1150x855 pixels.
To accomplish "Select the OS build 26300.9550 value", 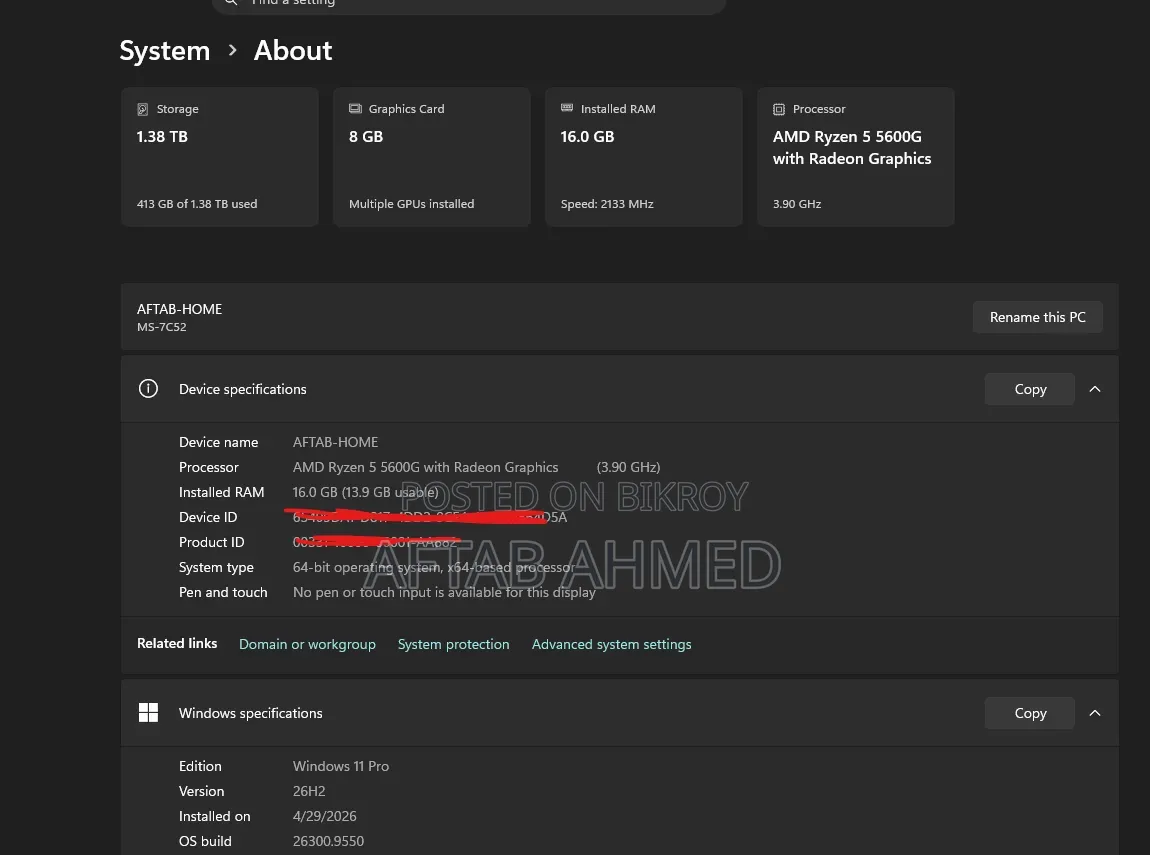I will point(329,841).
